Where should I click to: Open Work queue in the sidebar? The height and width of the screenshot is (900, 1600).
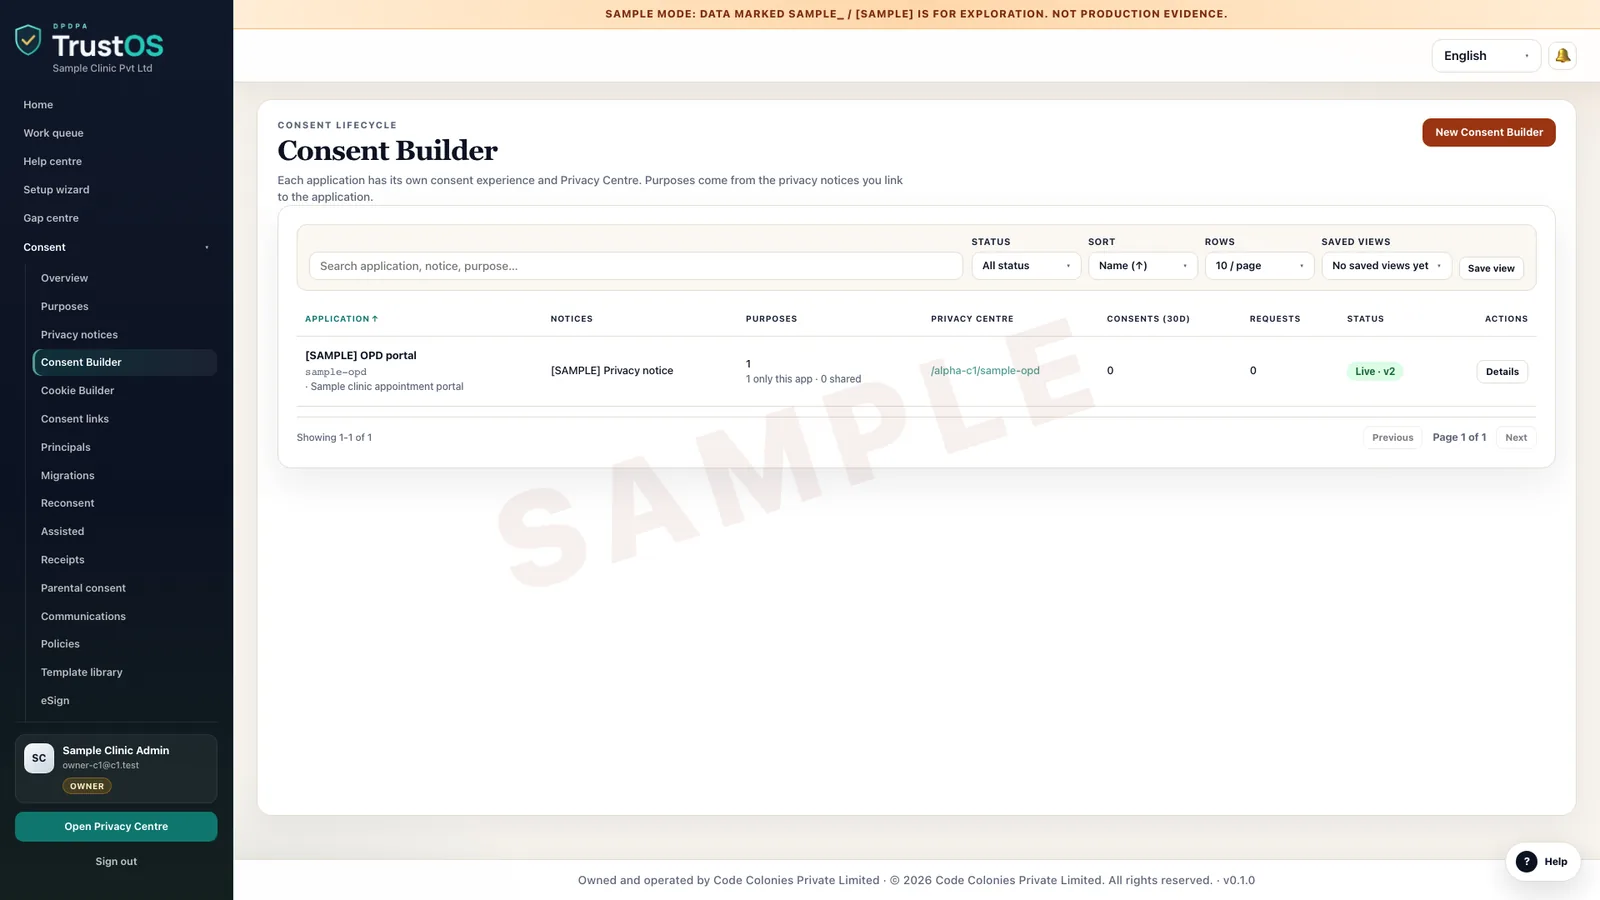tap(53, 133)
